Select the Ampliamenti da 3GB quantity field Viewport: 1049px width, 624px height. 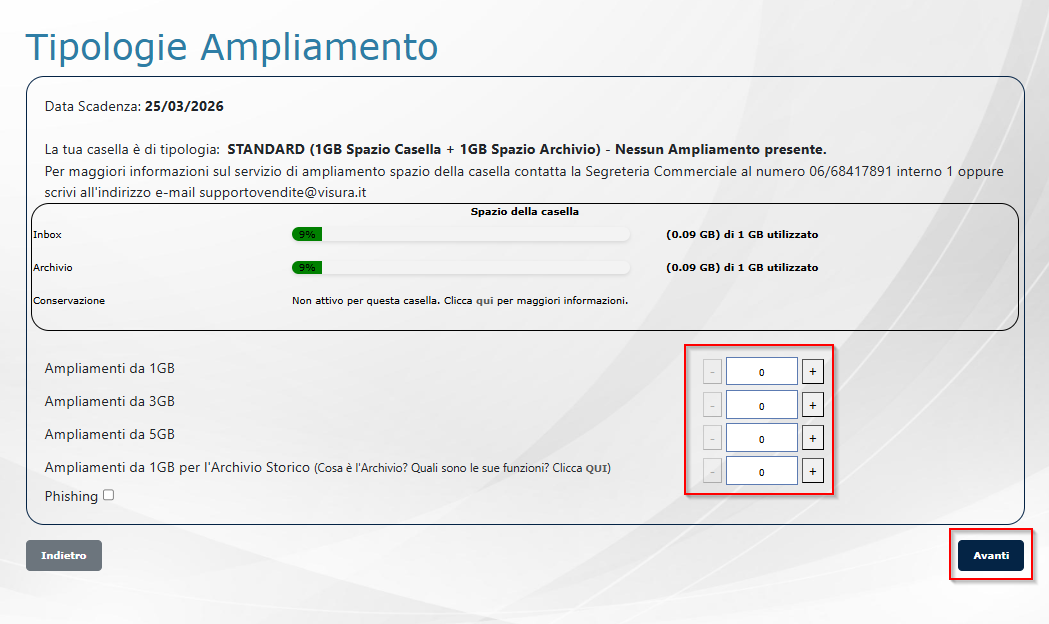(761, 405)
